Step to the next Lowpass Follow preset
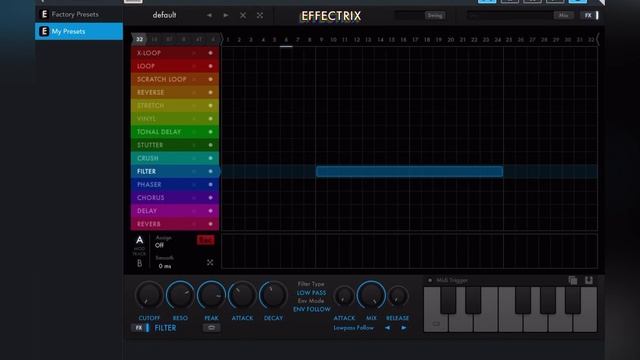640x360 pixels. [403, 327]
